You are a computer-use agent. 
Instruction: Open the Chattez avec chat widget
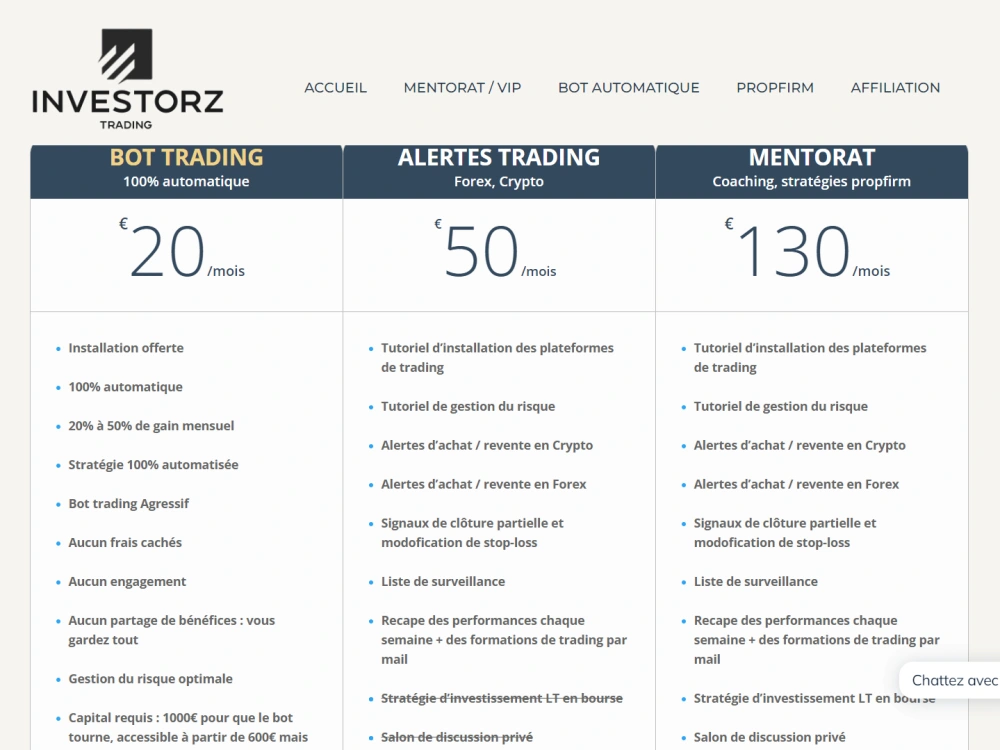[950, 680]
